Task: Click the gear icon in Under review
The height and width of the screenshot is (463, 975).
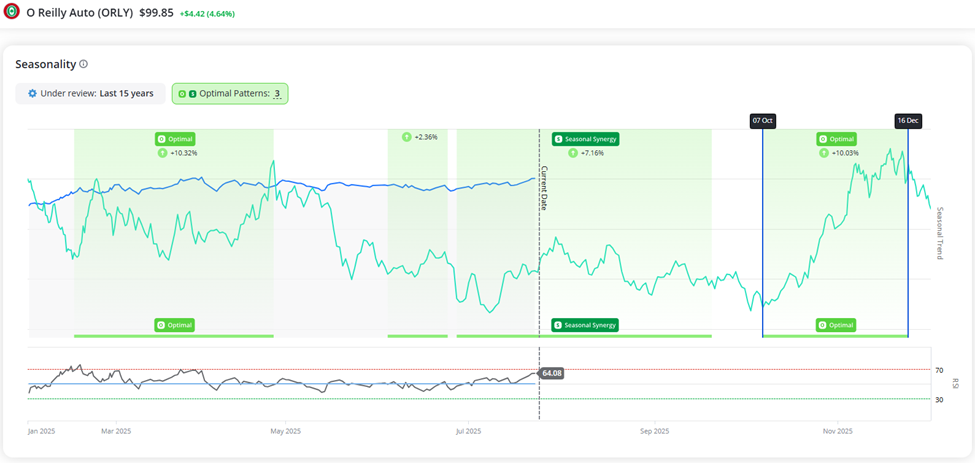Action: 32,93
